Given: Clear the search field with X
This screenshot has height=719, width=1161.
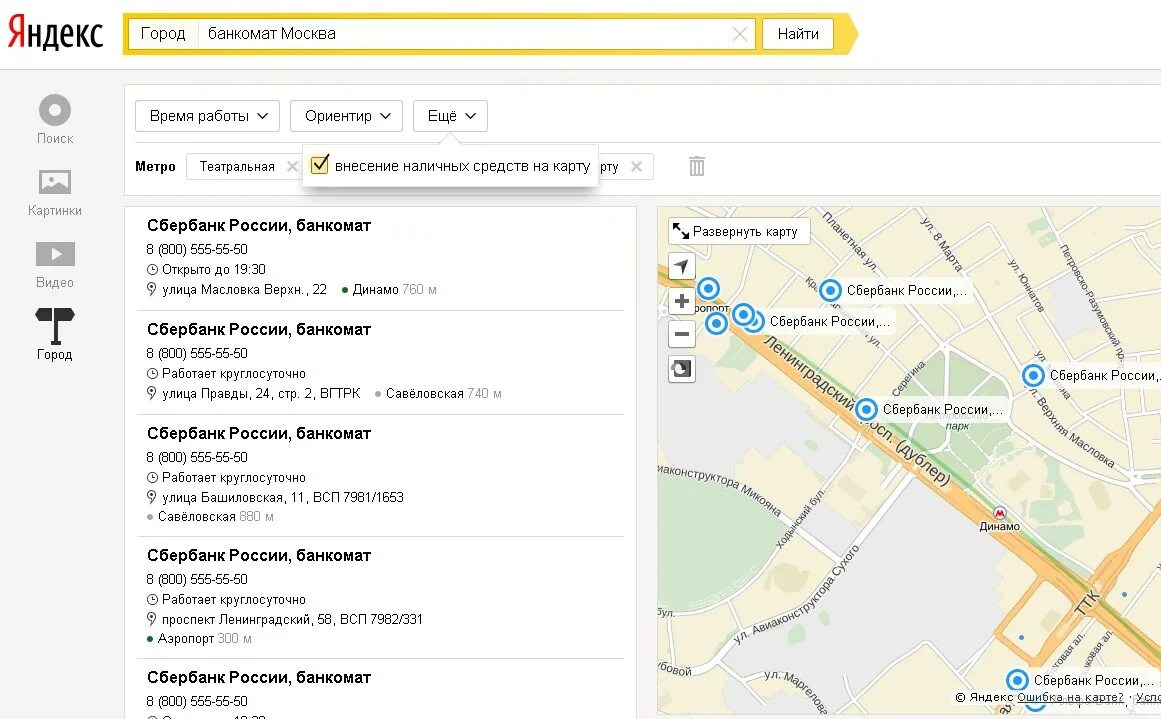Looking at the screenshot, I should tap(740, 34).
